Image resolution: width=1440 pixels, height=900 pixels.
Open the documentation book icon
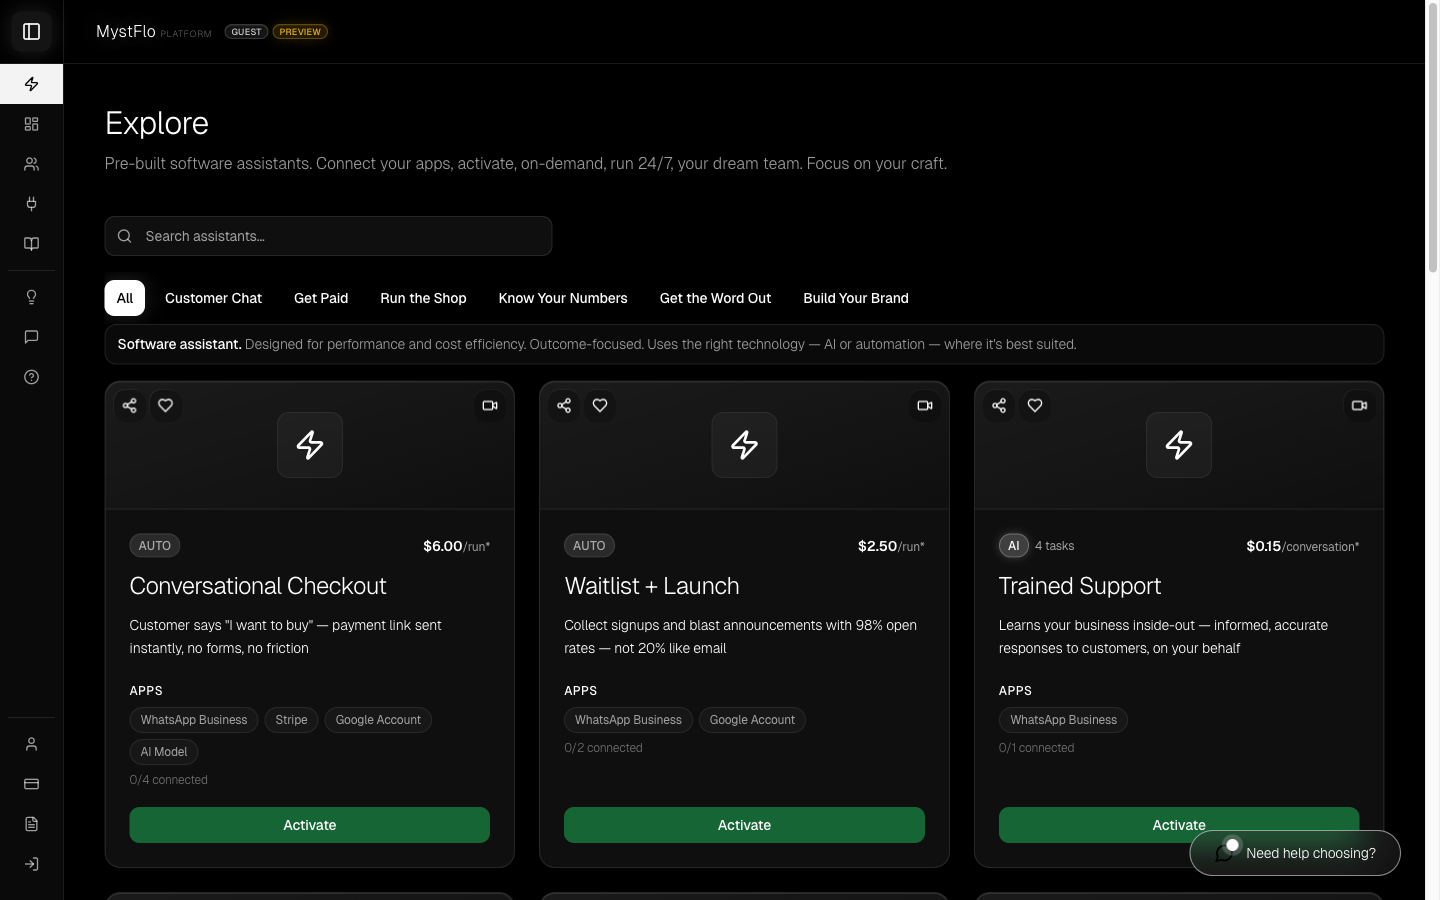(x=31, y=244)
